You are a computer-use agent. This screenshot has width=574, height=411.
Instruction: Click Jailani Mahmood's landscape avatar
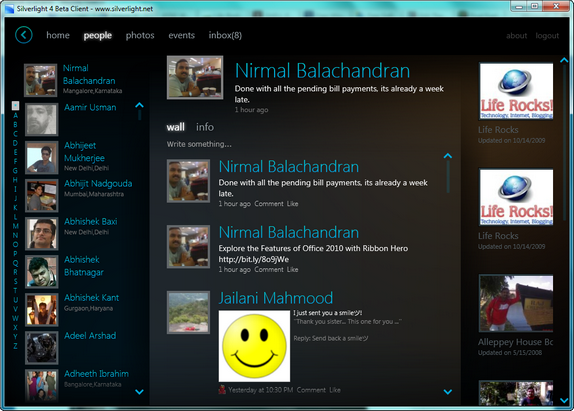pyautogui.click(x=189, y=313)
